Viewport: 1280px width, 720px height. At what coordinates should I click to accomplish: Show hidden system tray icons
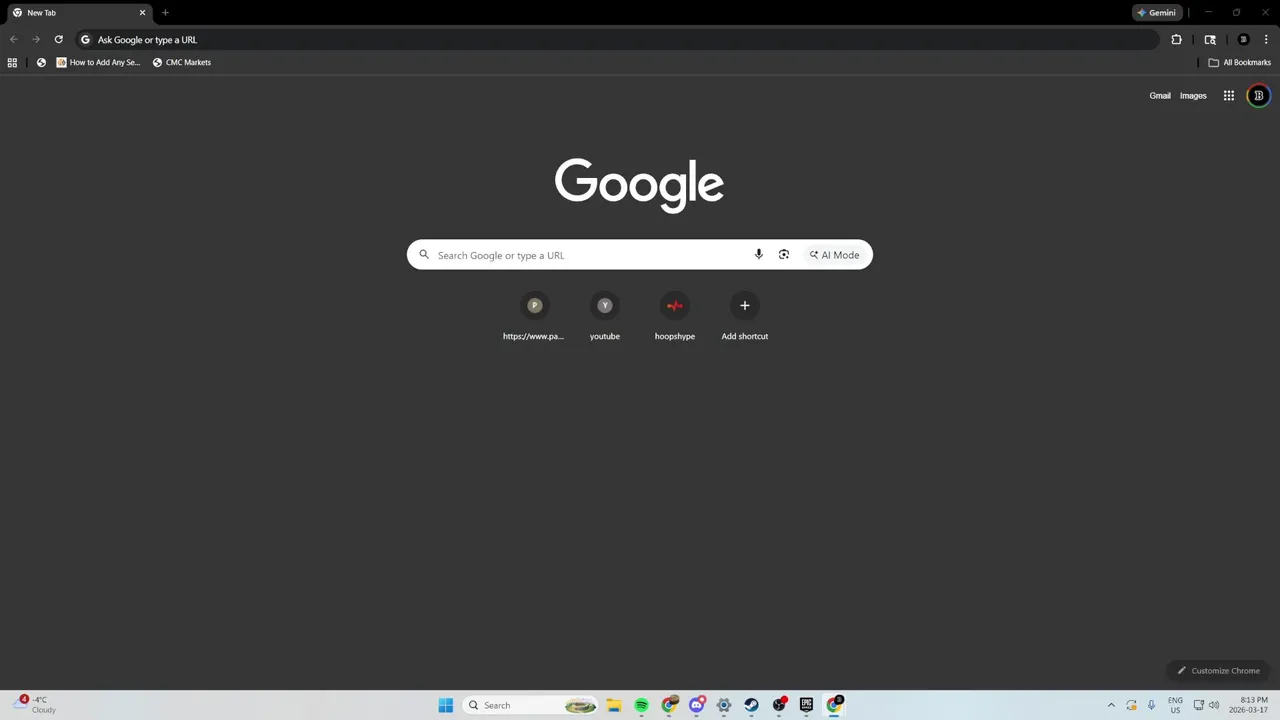pyautogui.click(x=1111, y=705)
